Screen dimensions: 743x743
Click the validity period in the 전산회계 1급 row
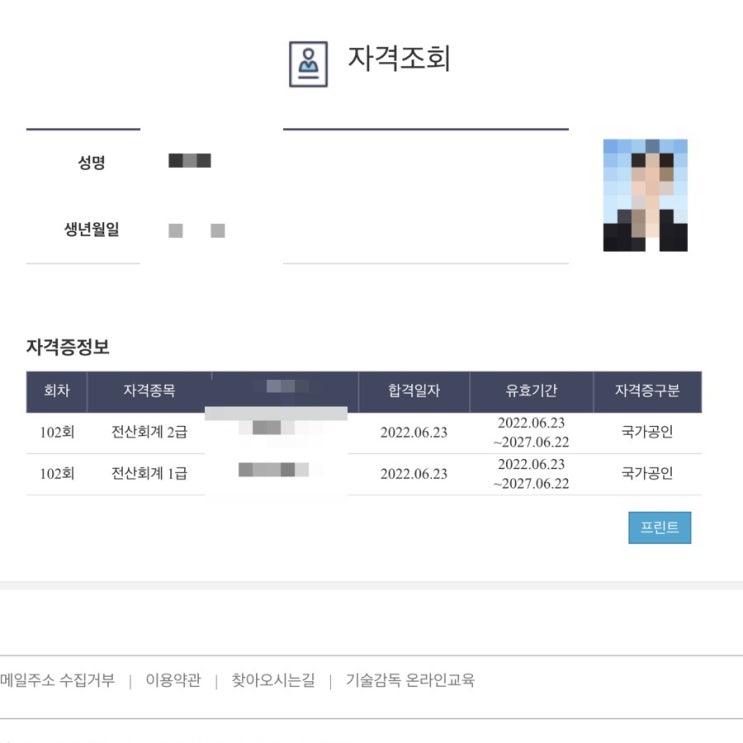(531, 473)
